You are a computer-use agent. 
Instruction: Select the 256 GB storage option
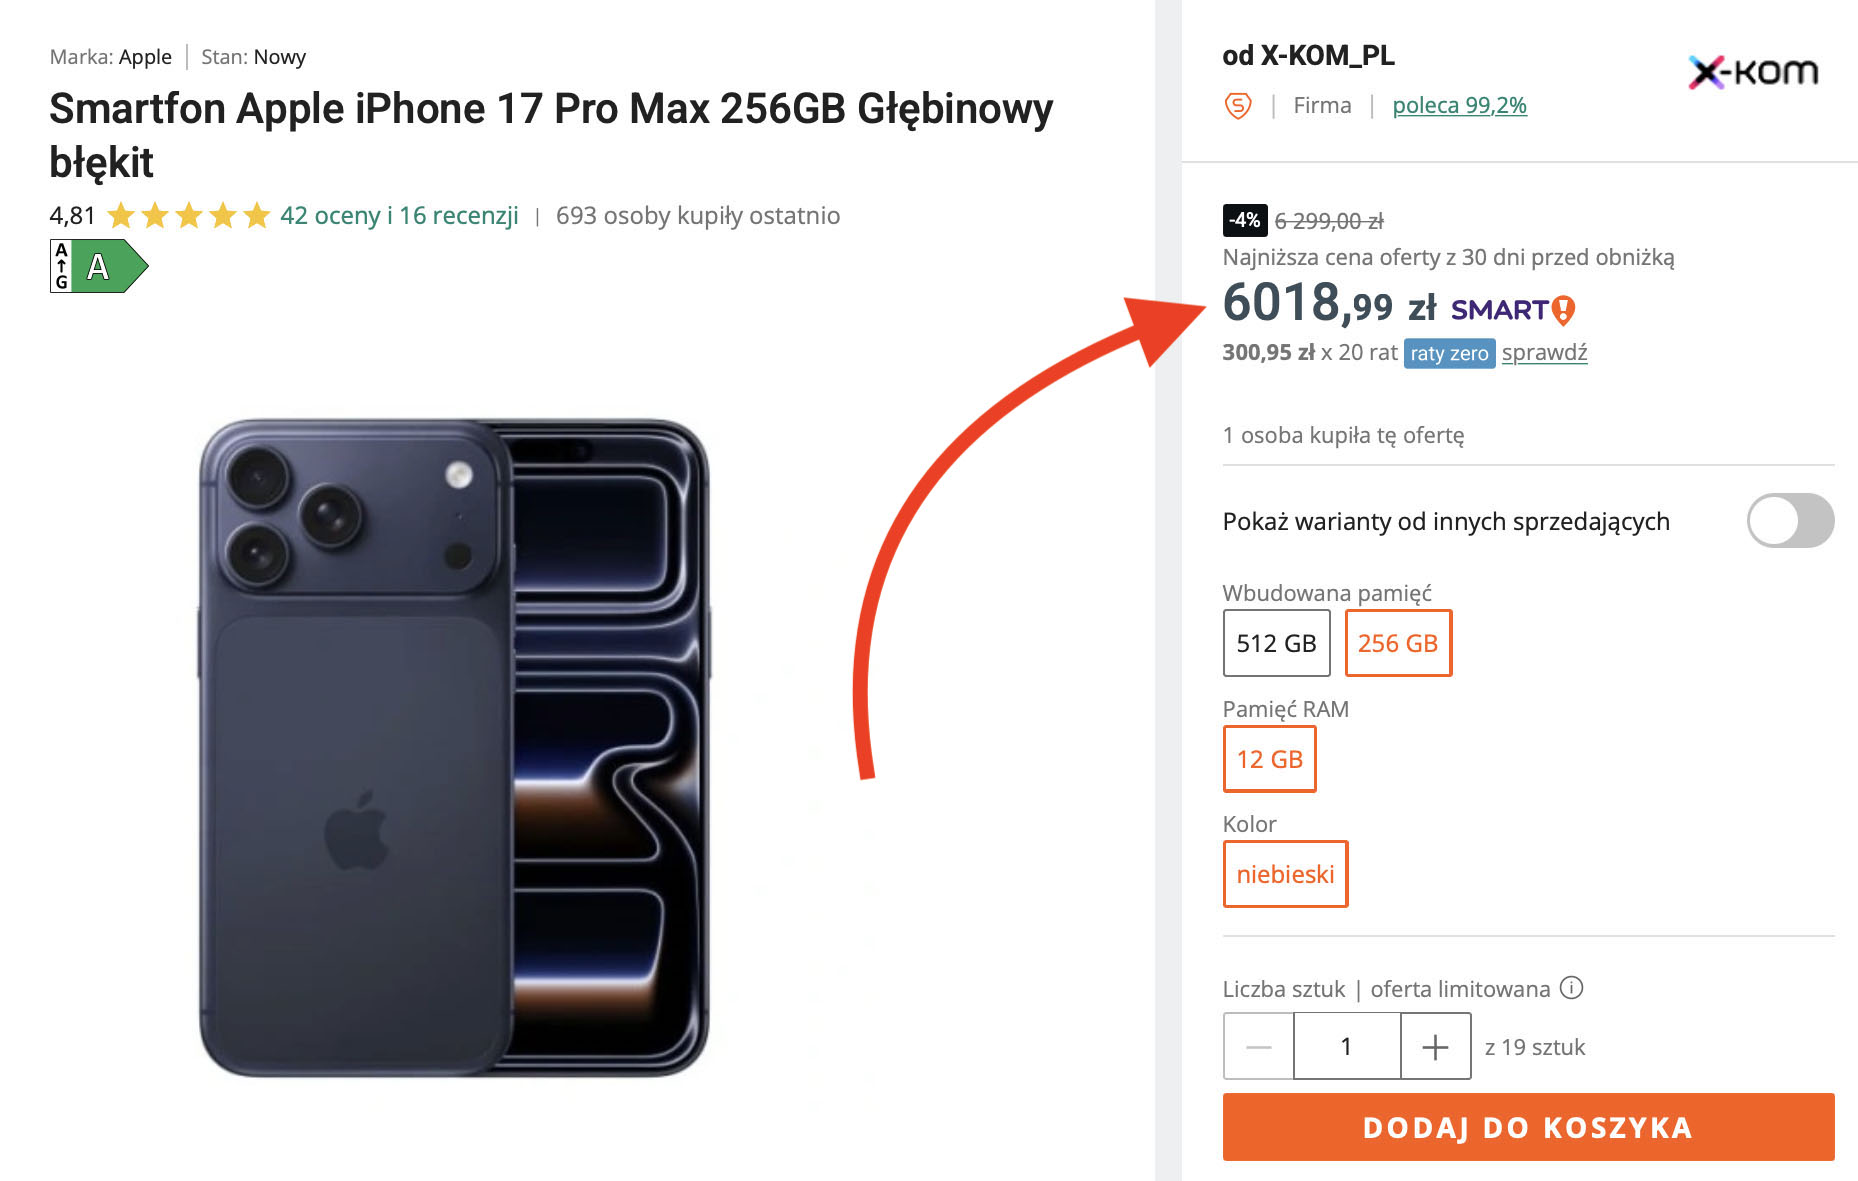point(1397,643)
